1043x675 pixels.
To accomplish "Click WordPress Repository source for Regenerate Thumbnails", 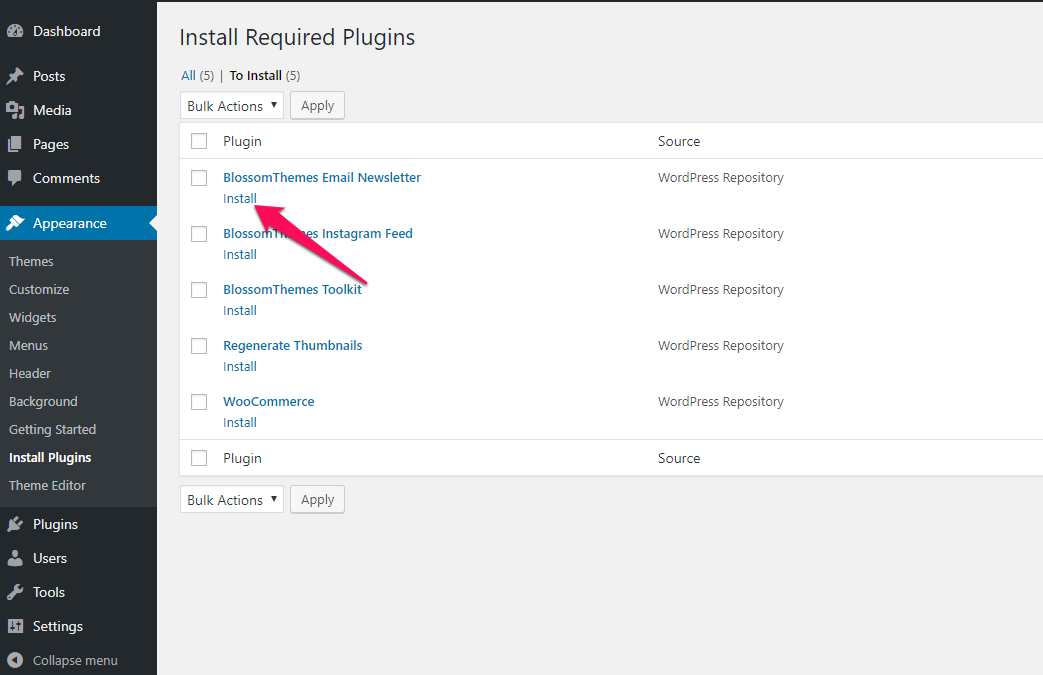I will (x=721, y=346).
